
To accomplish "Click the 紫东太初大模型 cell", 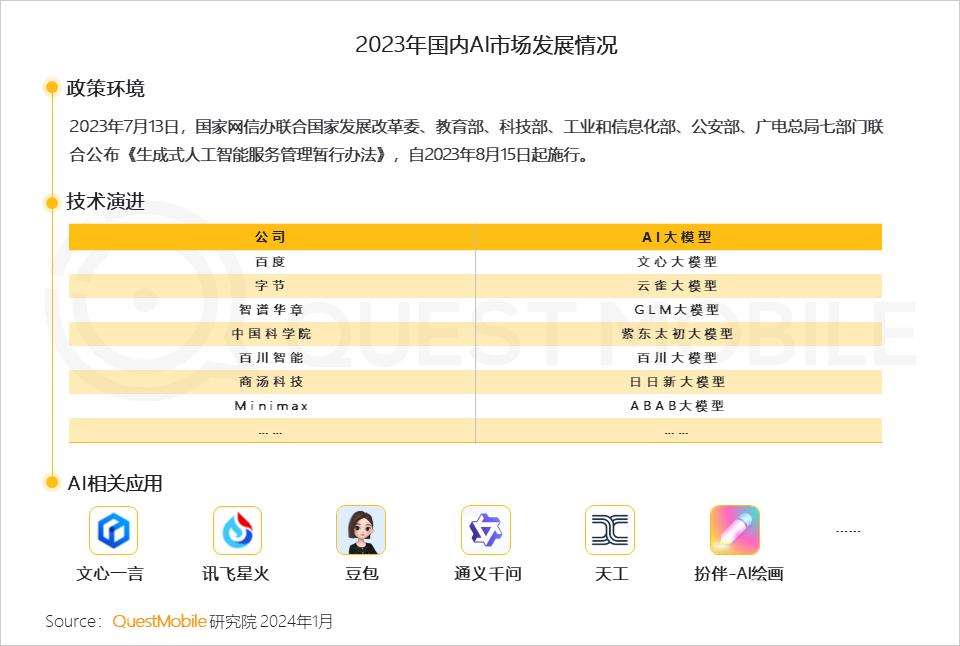I will click(x=678, y=334).
